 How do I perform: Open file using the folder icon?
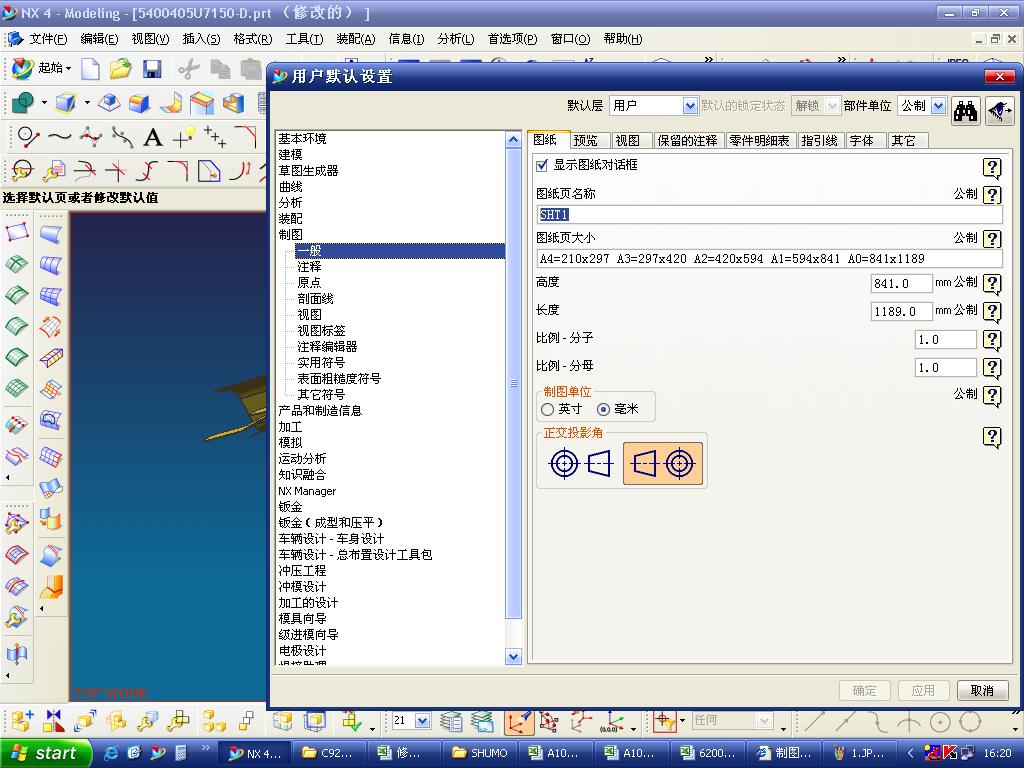click(121, 69)
